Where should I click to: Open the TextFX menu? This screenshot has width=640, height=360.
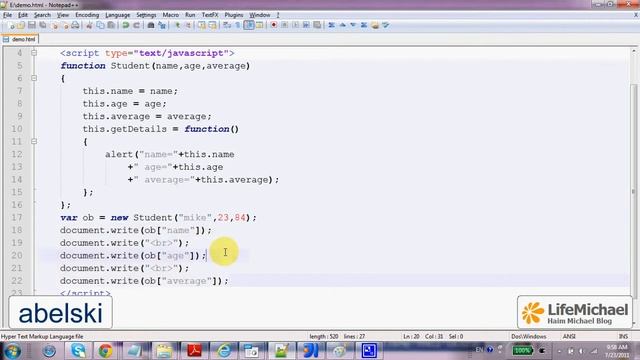(x=210, y=15)
